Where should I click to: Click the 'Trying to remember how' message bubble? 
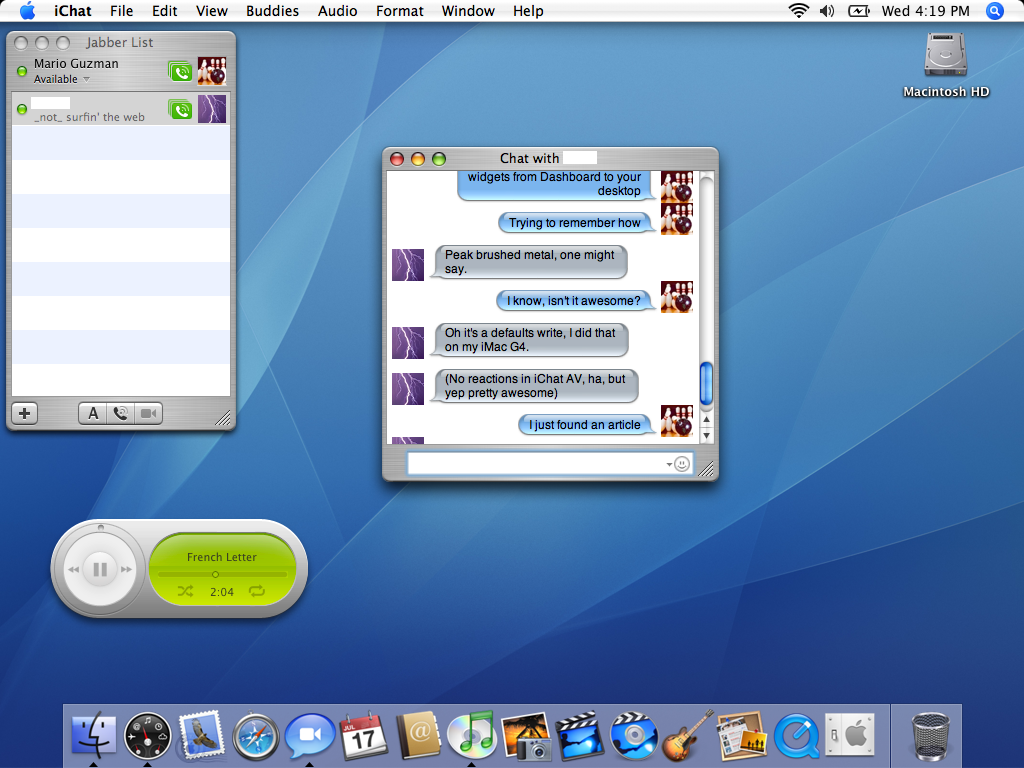point(575,223)
